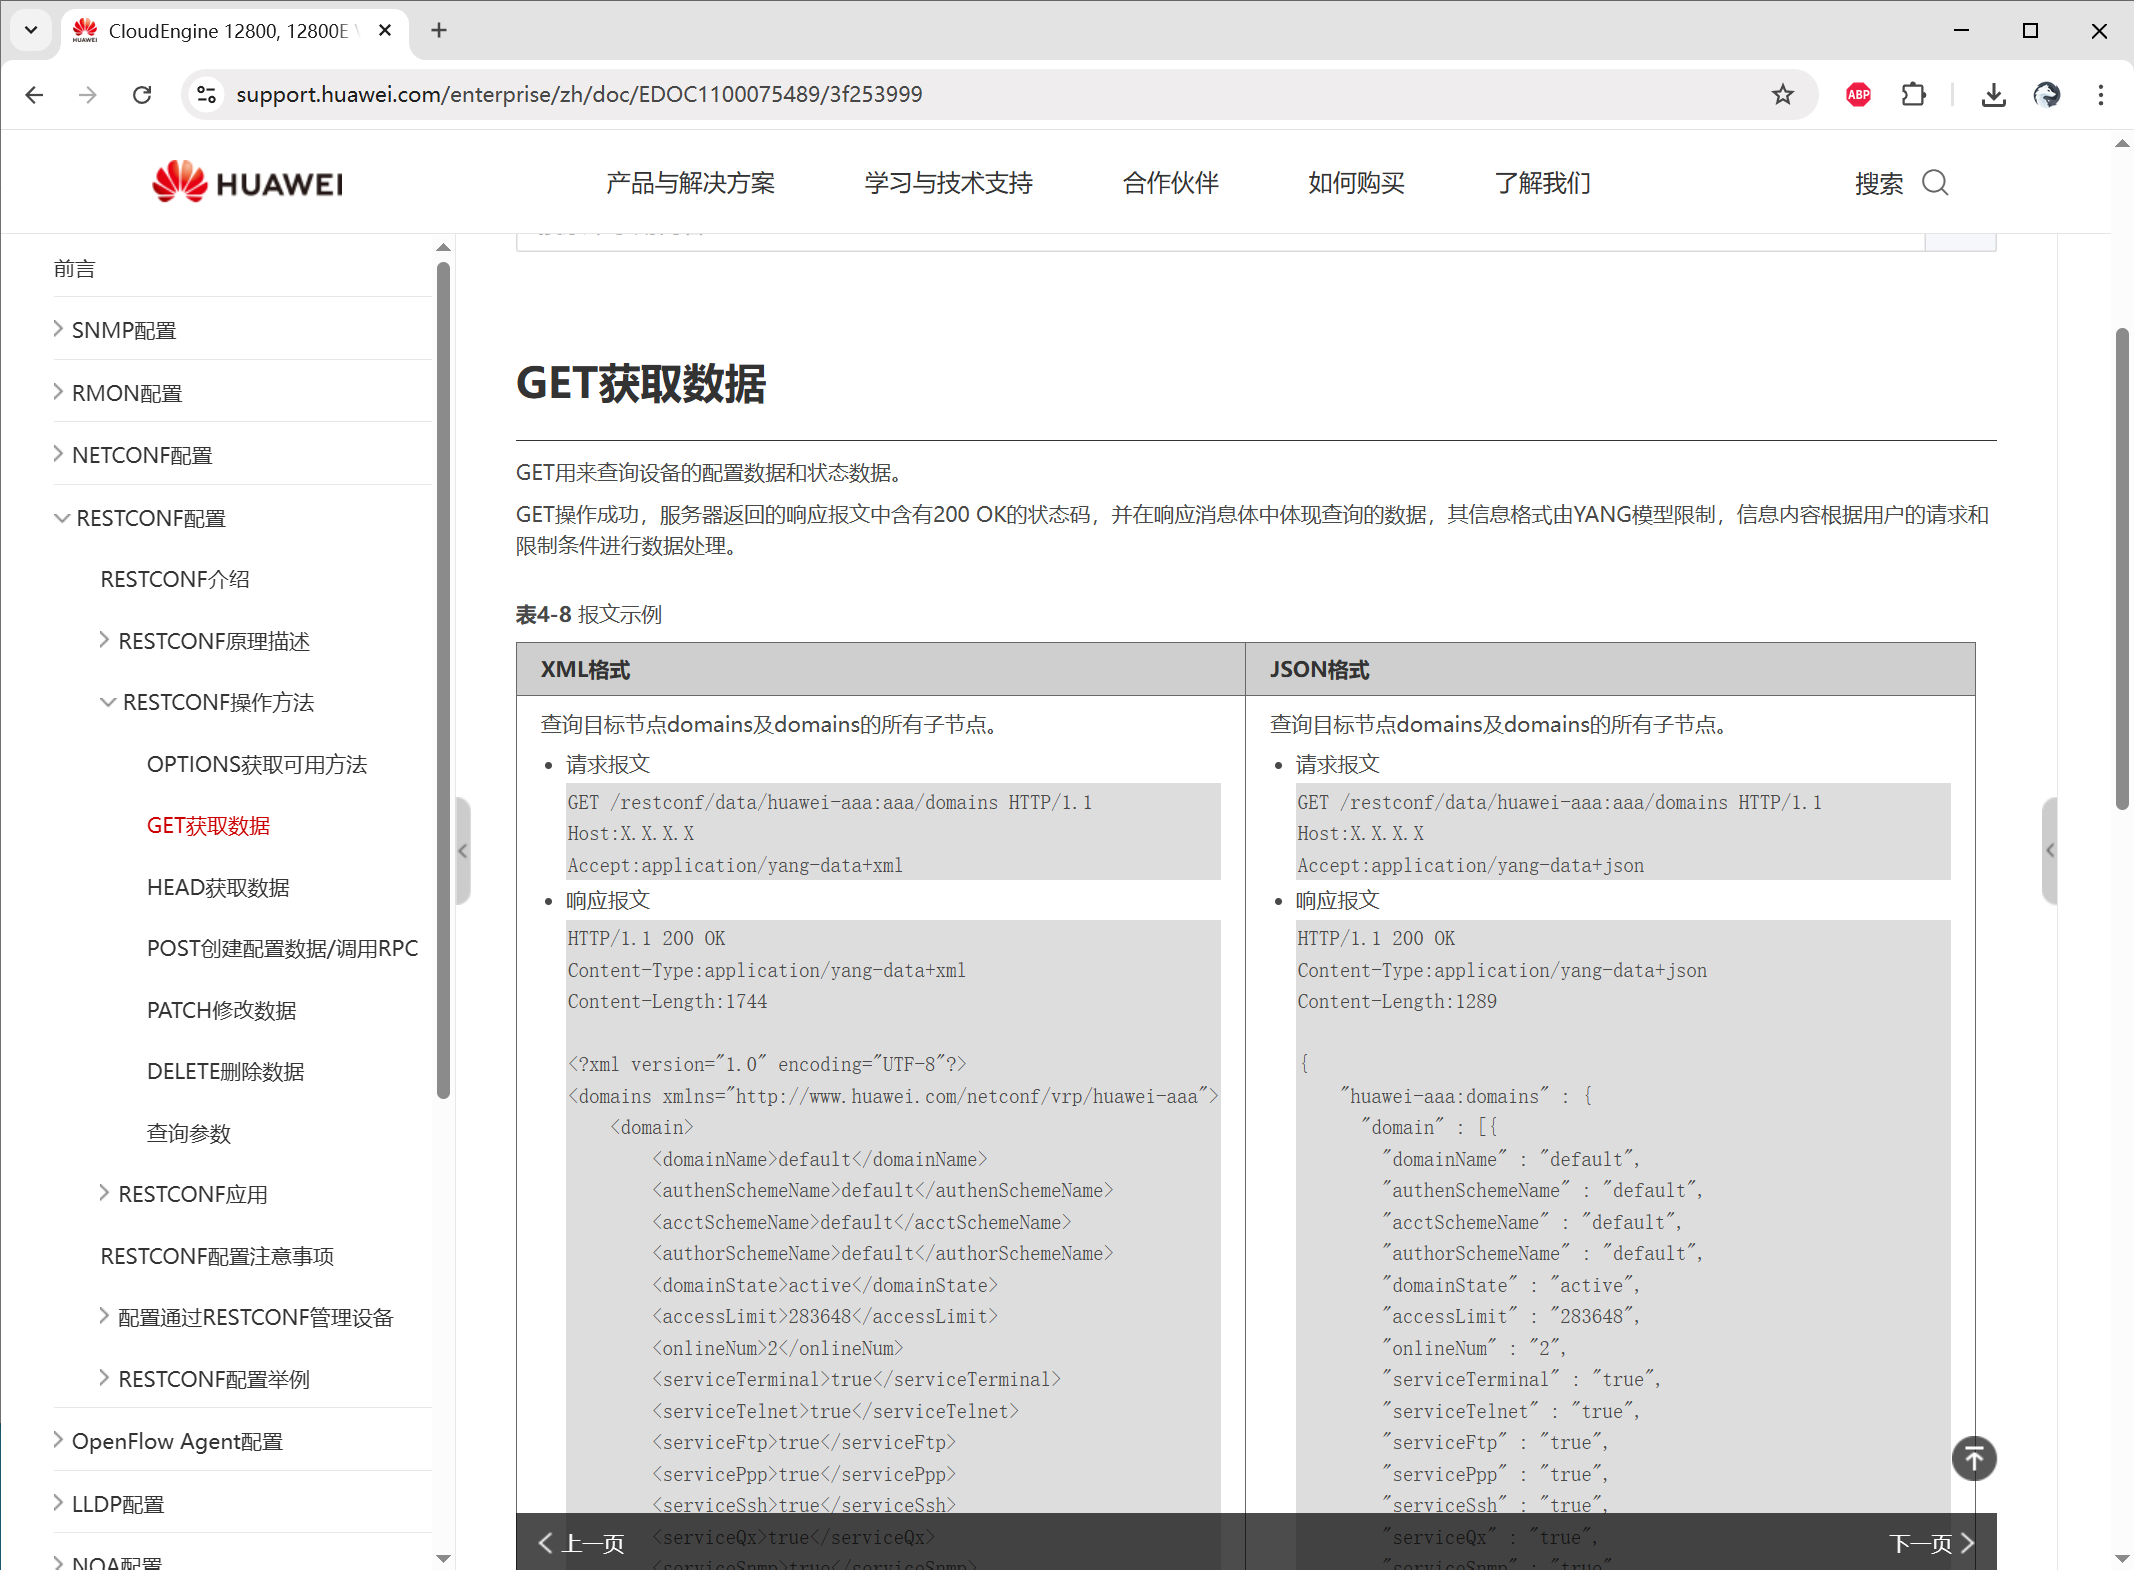This screenshot has width=2134, height=1570.
Task: Click the Huawei logo
Action: tap(246, 182)
